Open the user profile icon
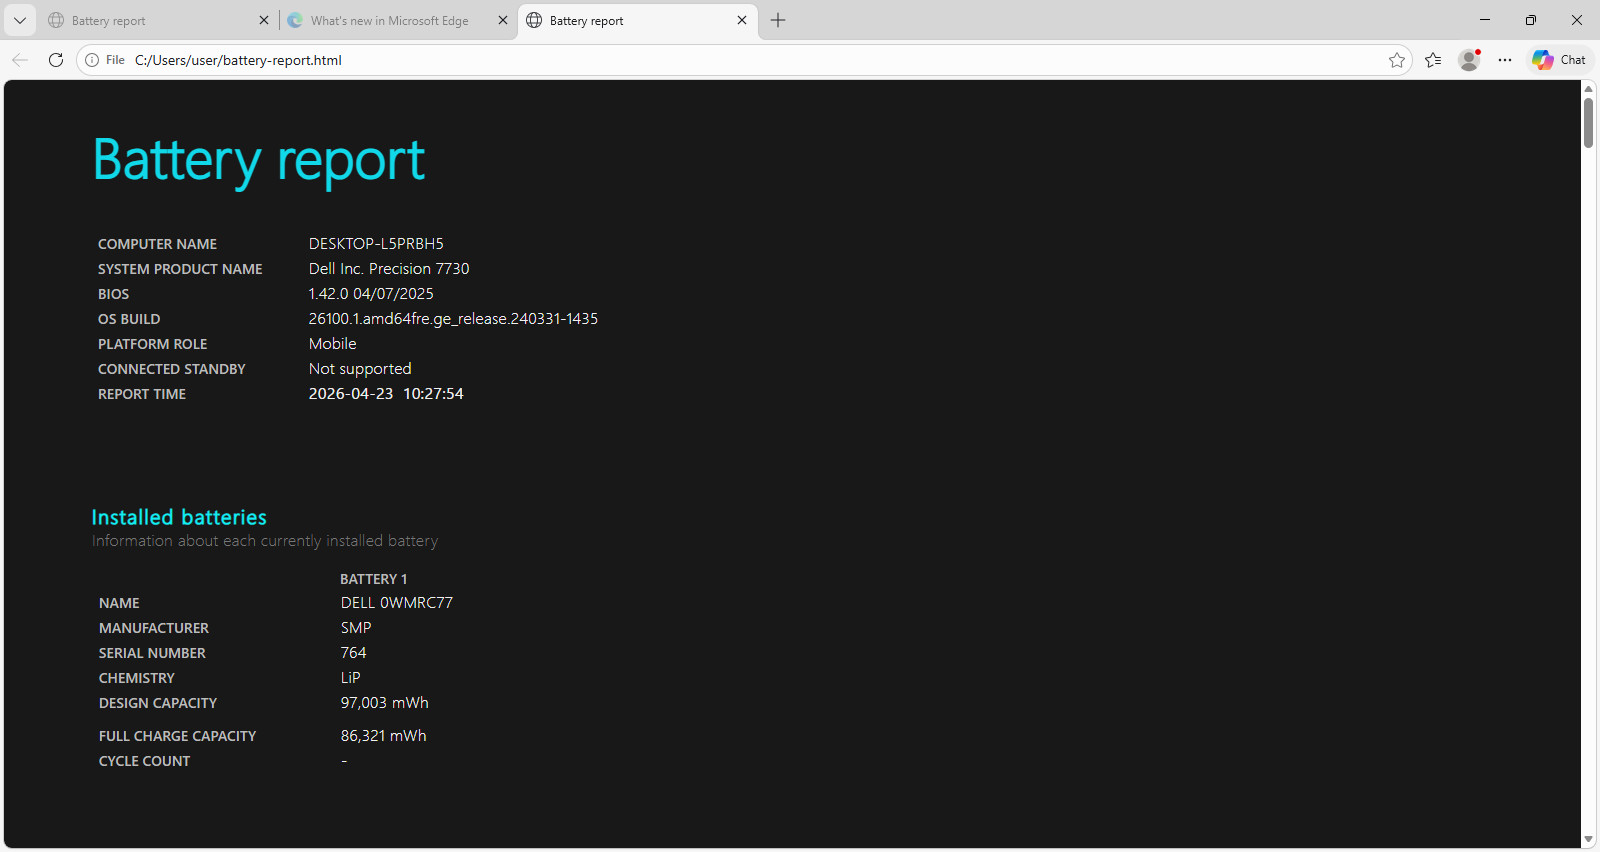The width and height of the screenshot is (1600, 852). pyautogui.click(x=1469, y=60)
